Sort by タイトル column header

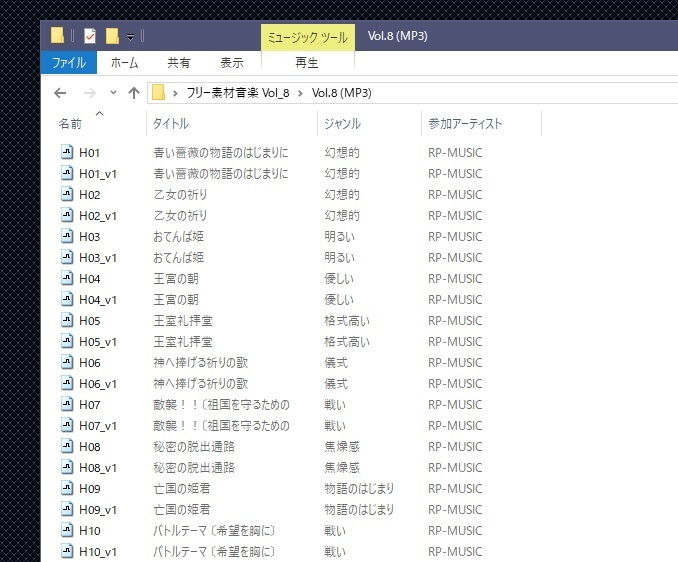(x=171, y=124)
